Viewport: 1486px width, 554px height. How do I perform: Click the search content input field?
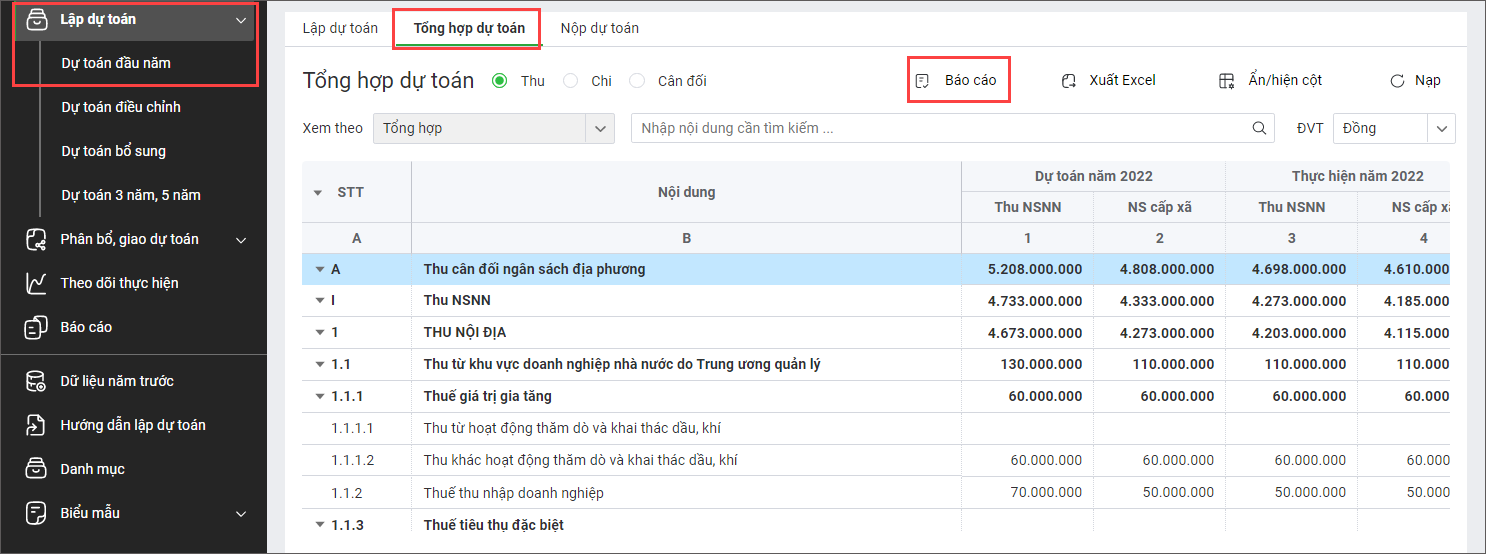(940, 128)
